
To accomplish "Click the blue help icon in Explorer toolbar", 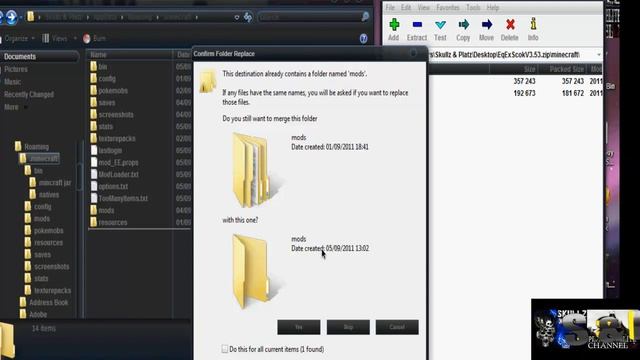I will point(363,38).
